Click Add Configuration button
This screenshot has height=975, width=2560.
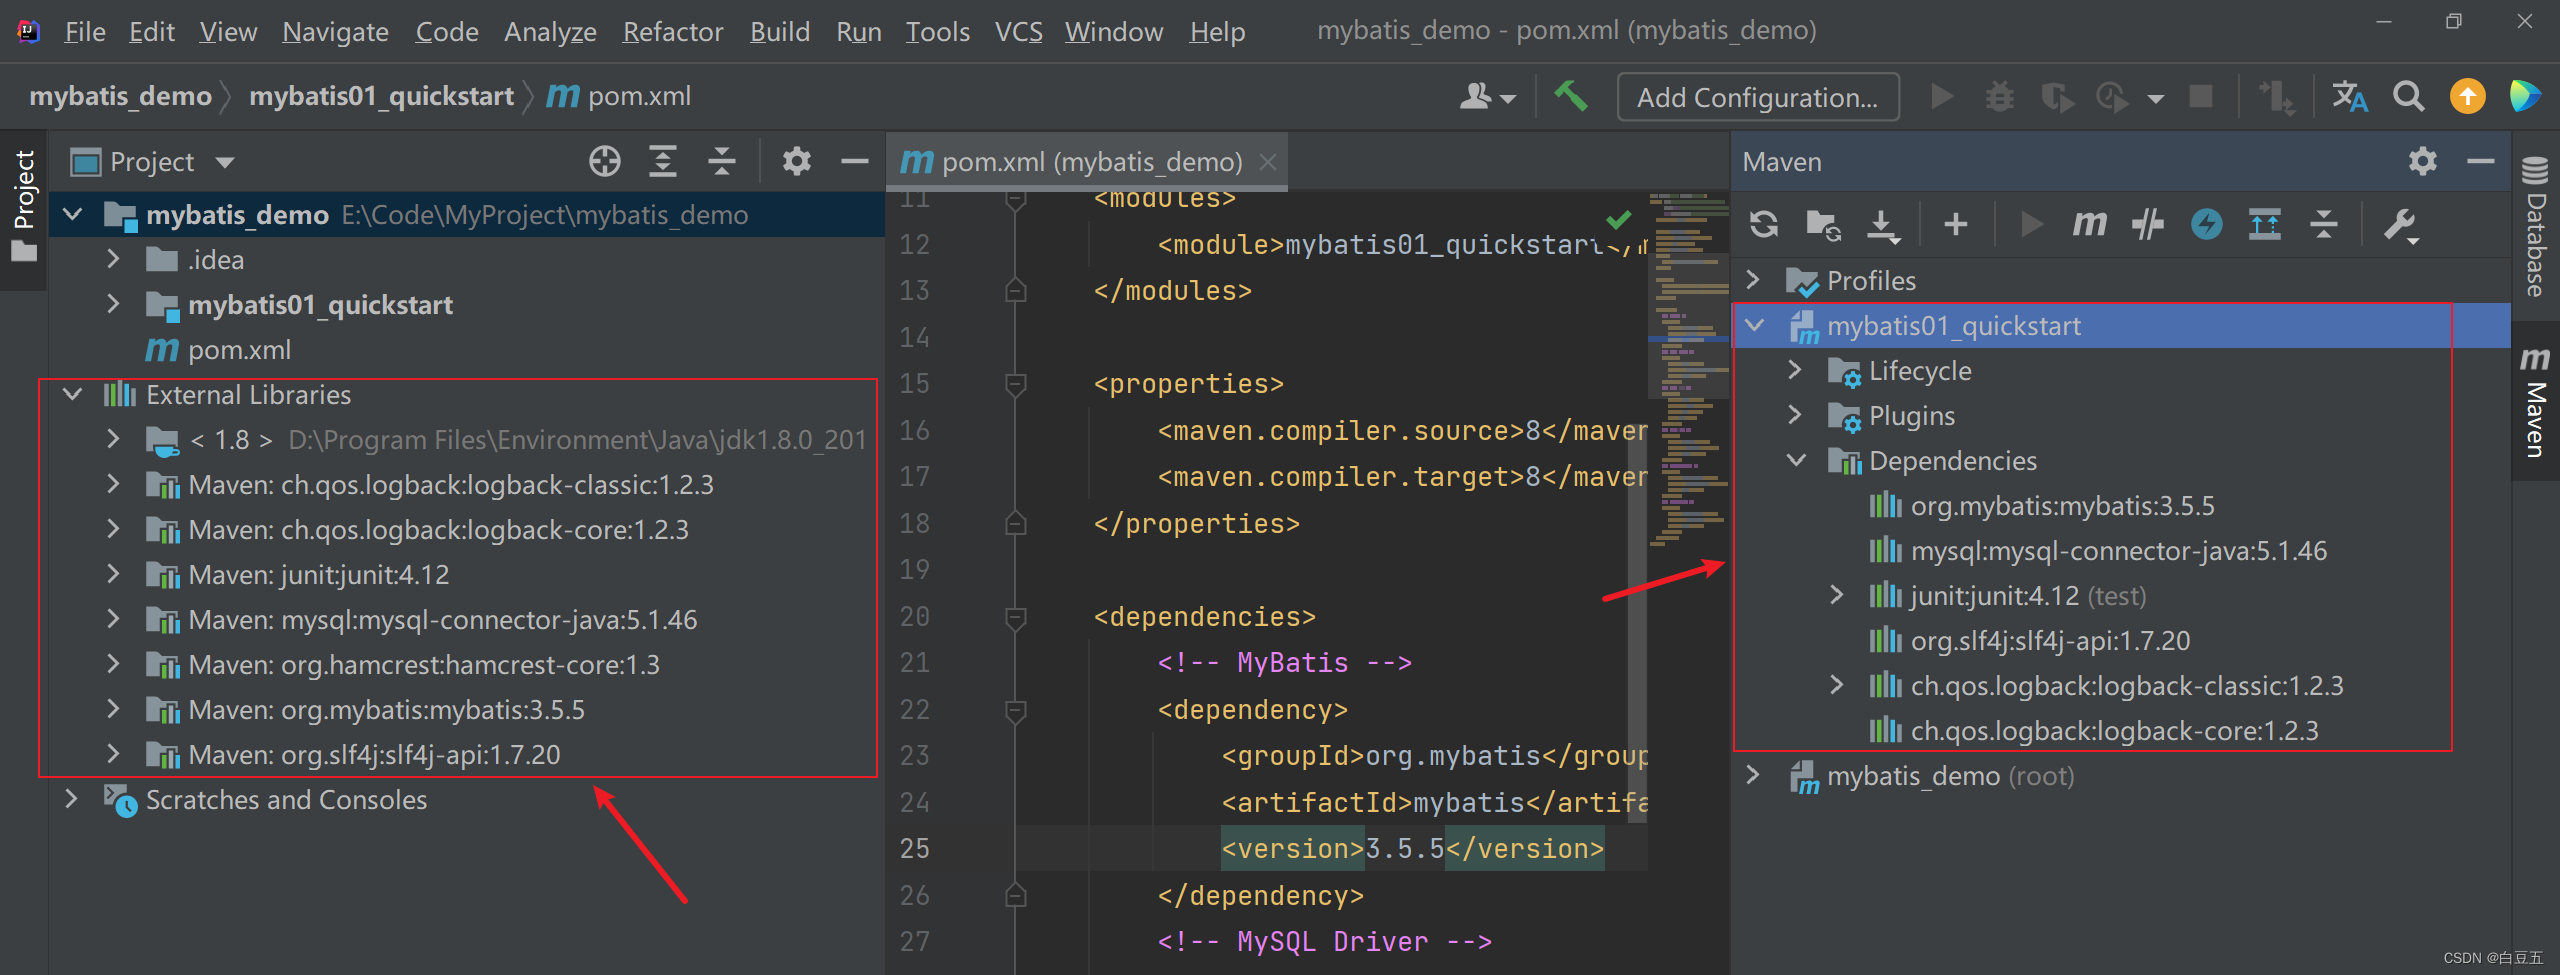(x=1758, y=97)
